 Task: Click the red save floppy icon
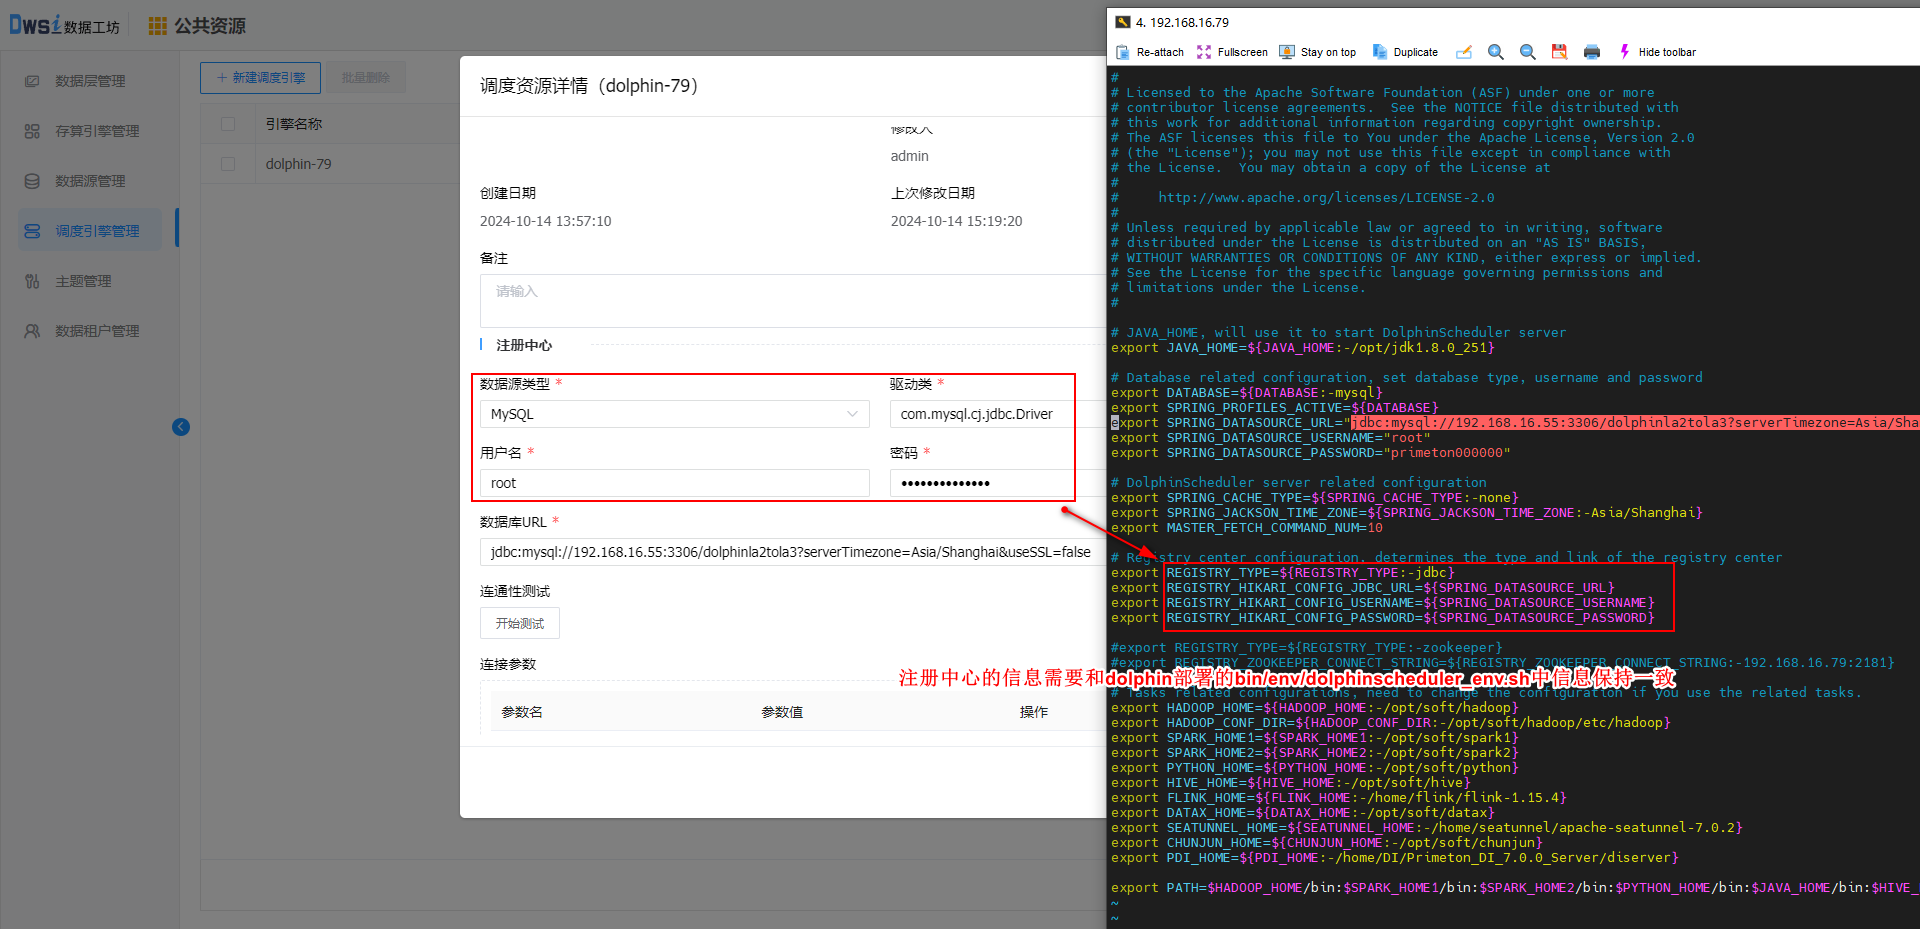click(1559, 52)
